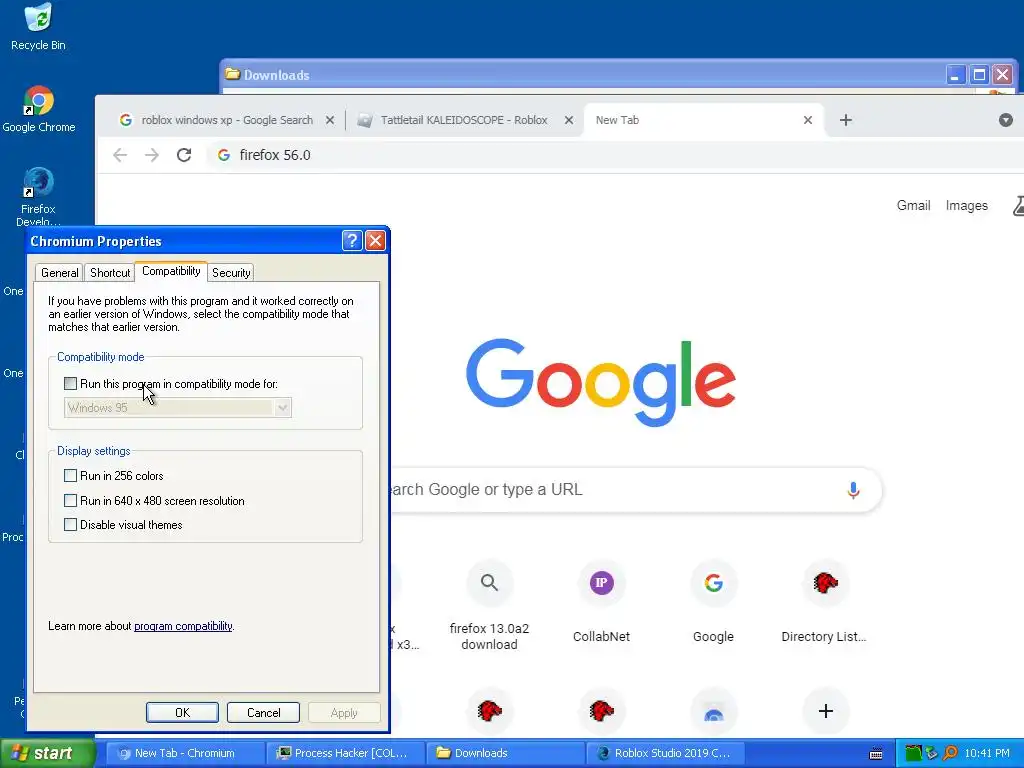Click the Apply button
The image size is (1024, 768).
coord(344,712)
